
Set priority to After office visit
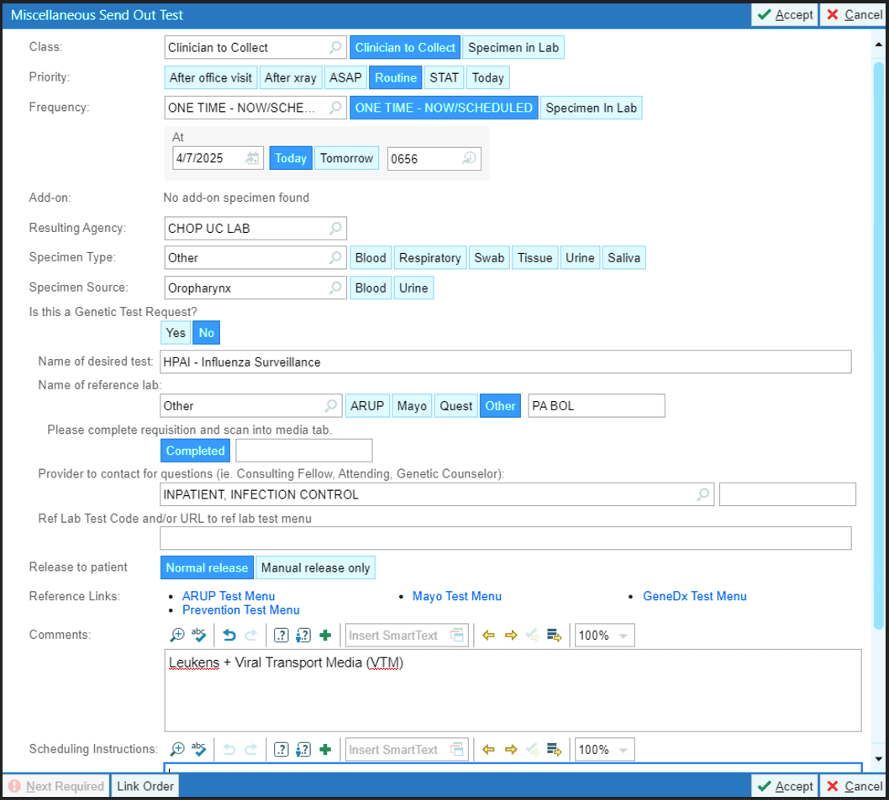[210, 77]
